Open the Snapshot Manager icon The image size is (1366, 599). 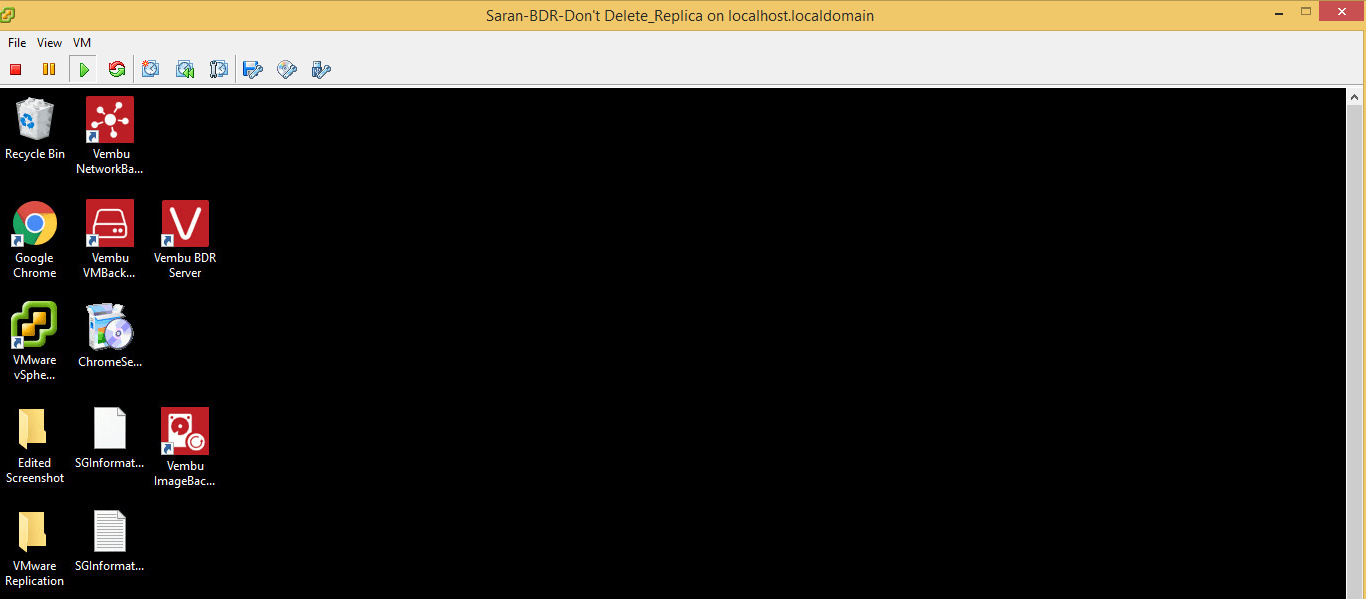point(219,69)
